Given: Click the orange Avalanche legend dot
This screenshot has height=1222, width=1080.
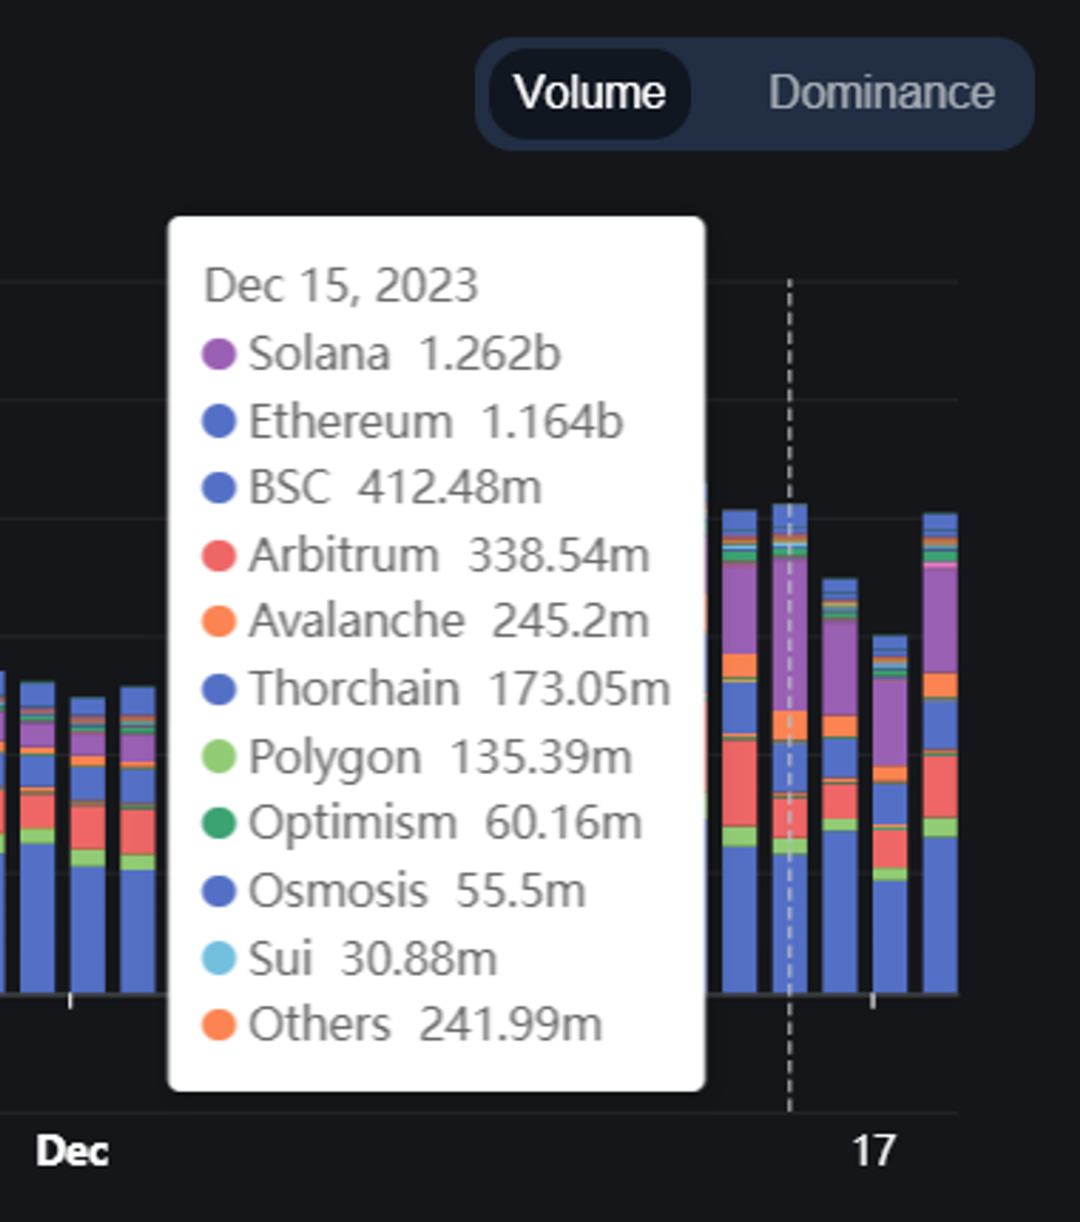Looking at the screenshot, I should coord(221,621).
